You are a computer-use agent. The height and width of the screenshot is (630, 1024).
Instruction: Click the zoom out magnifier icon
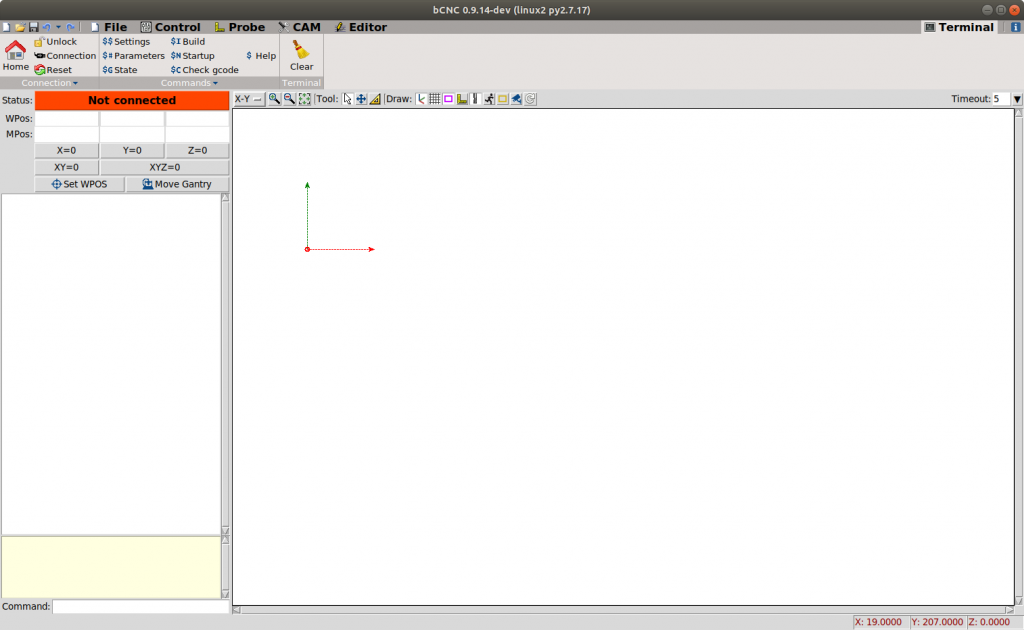pyautogui.click(x=289, y=99)
